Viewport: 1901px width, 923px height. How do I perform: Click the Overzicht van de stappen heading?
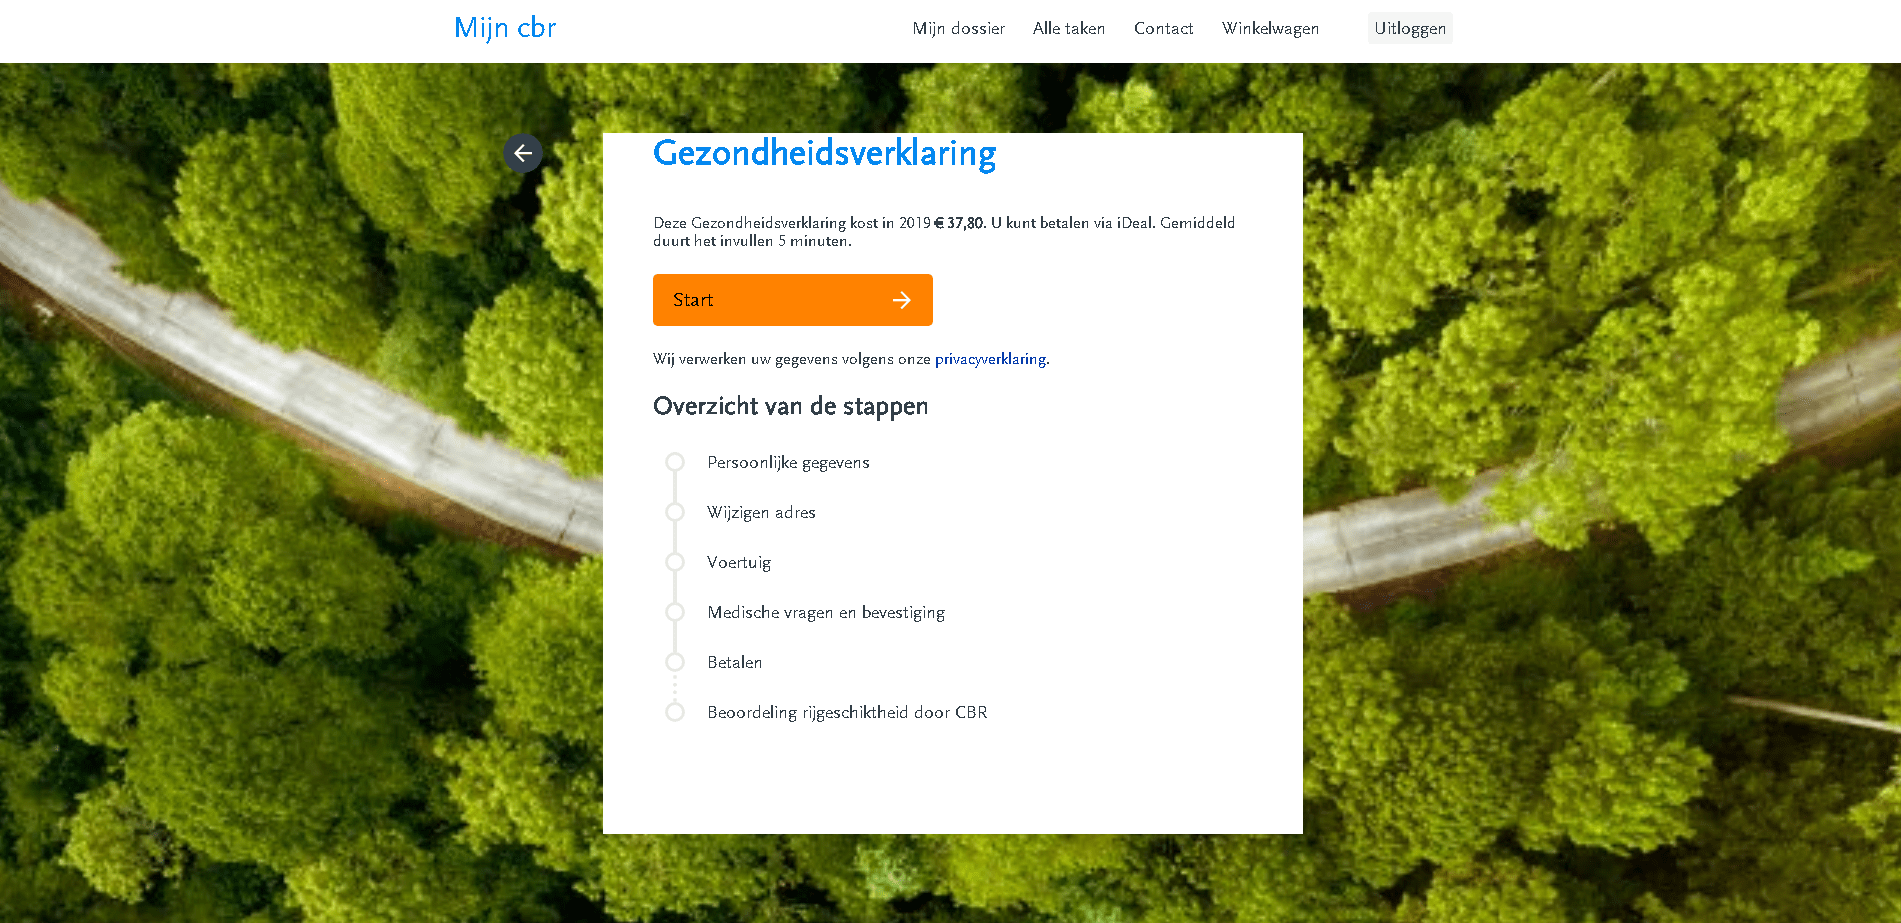pyautogui.click(x=790, y=406)
